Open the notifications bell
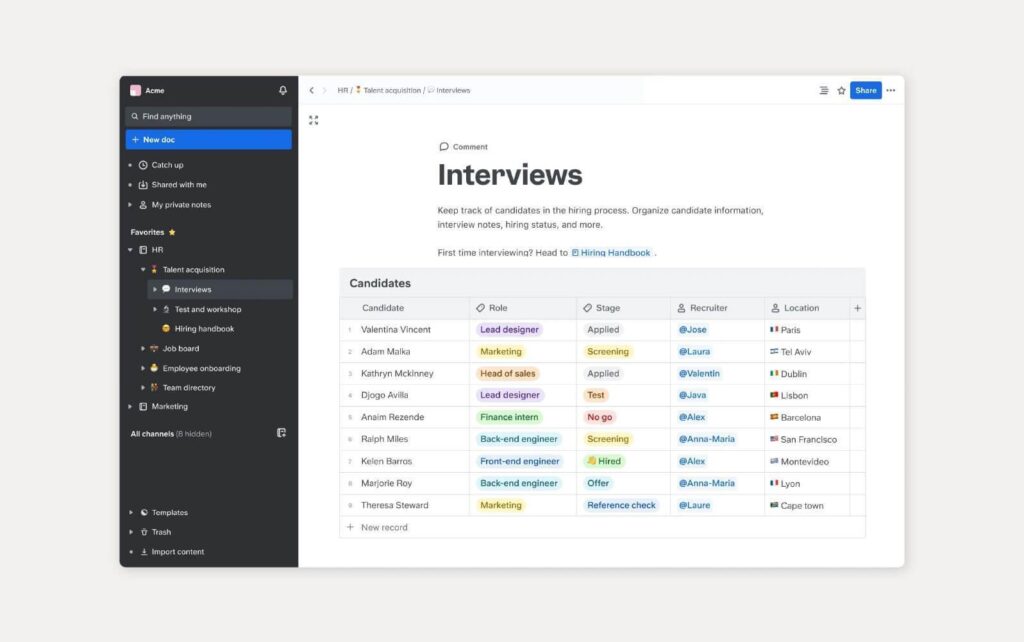This screenshot has height=642, width=1024. [282, 90]
